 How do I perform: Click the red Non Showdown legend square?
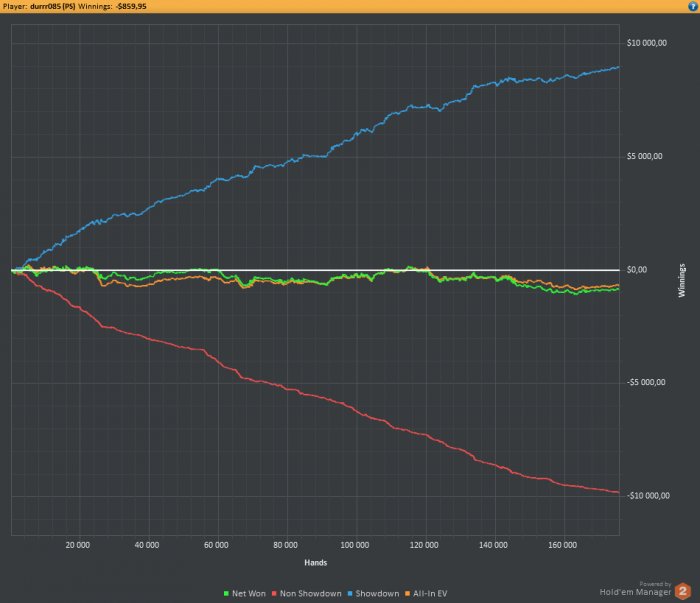click(x=274, y=593)
